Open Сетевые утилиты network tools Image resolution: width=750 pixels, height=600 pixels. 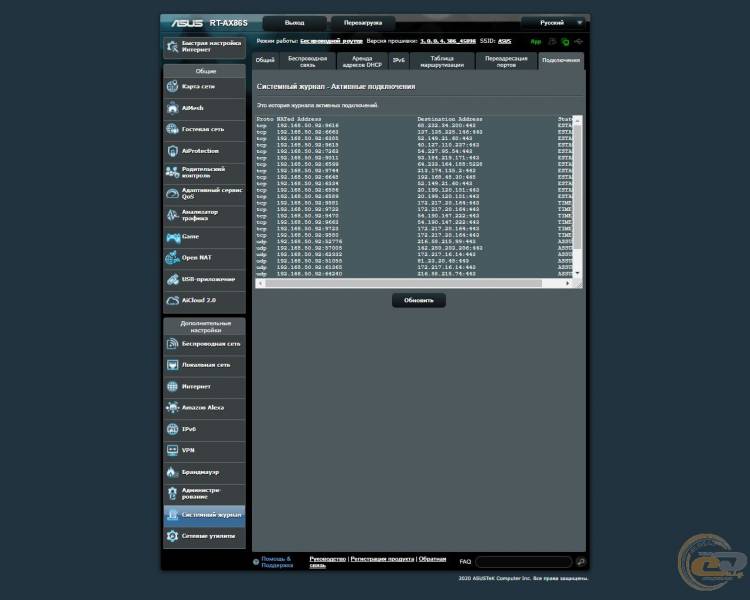coord(204,536)
